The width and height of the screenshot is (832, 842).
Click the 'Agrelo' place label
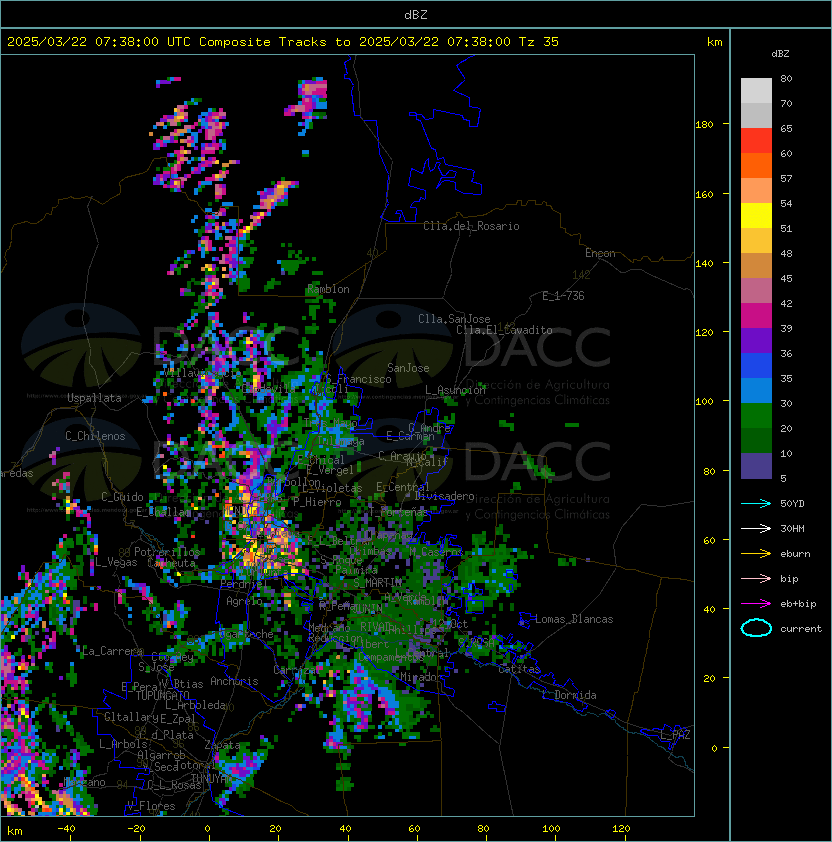(x=244, y=601)
